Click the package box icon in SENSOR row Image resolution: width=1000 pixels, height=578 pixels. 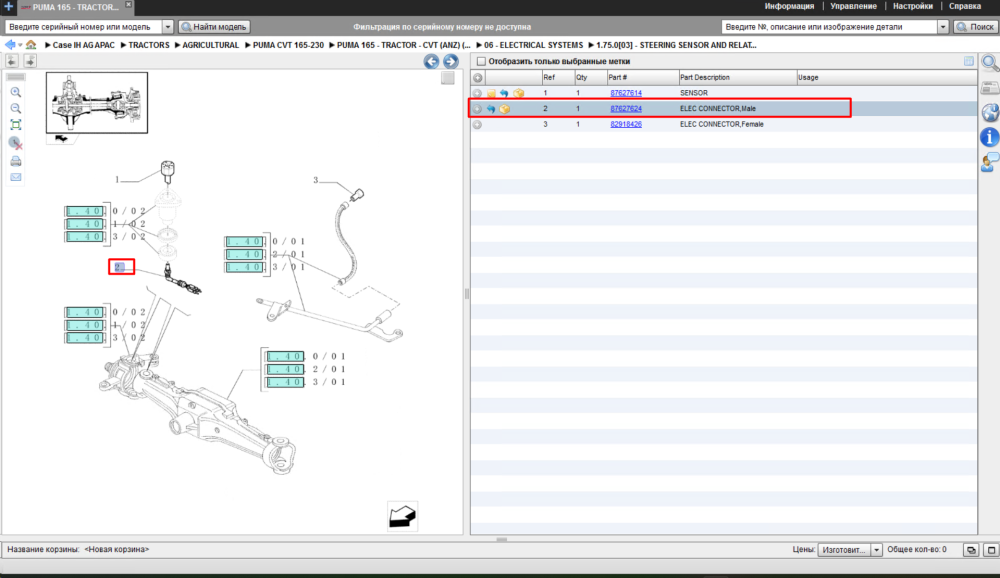coord(518,93)
